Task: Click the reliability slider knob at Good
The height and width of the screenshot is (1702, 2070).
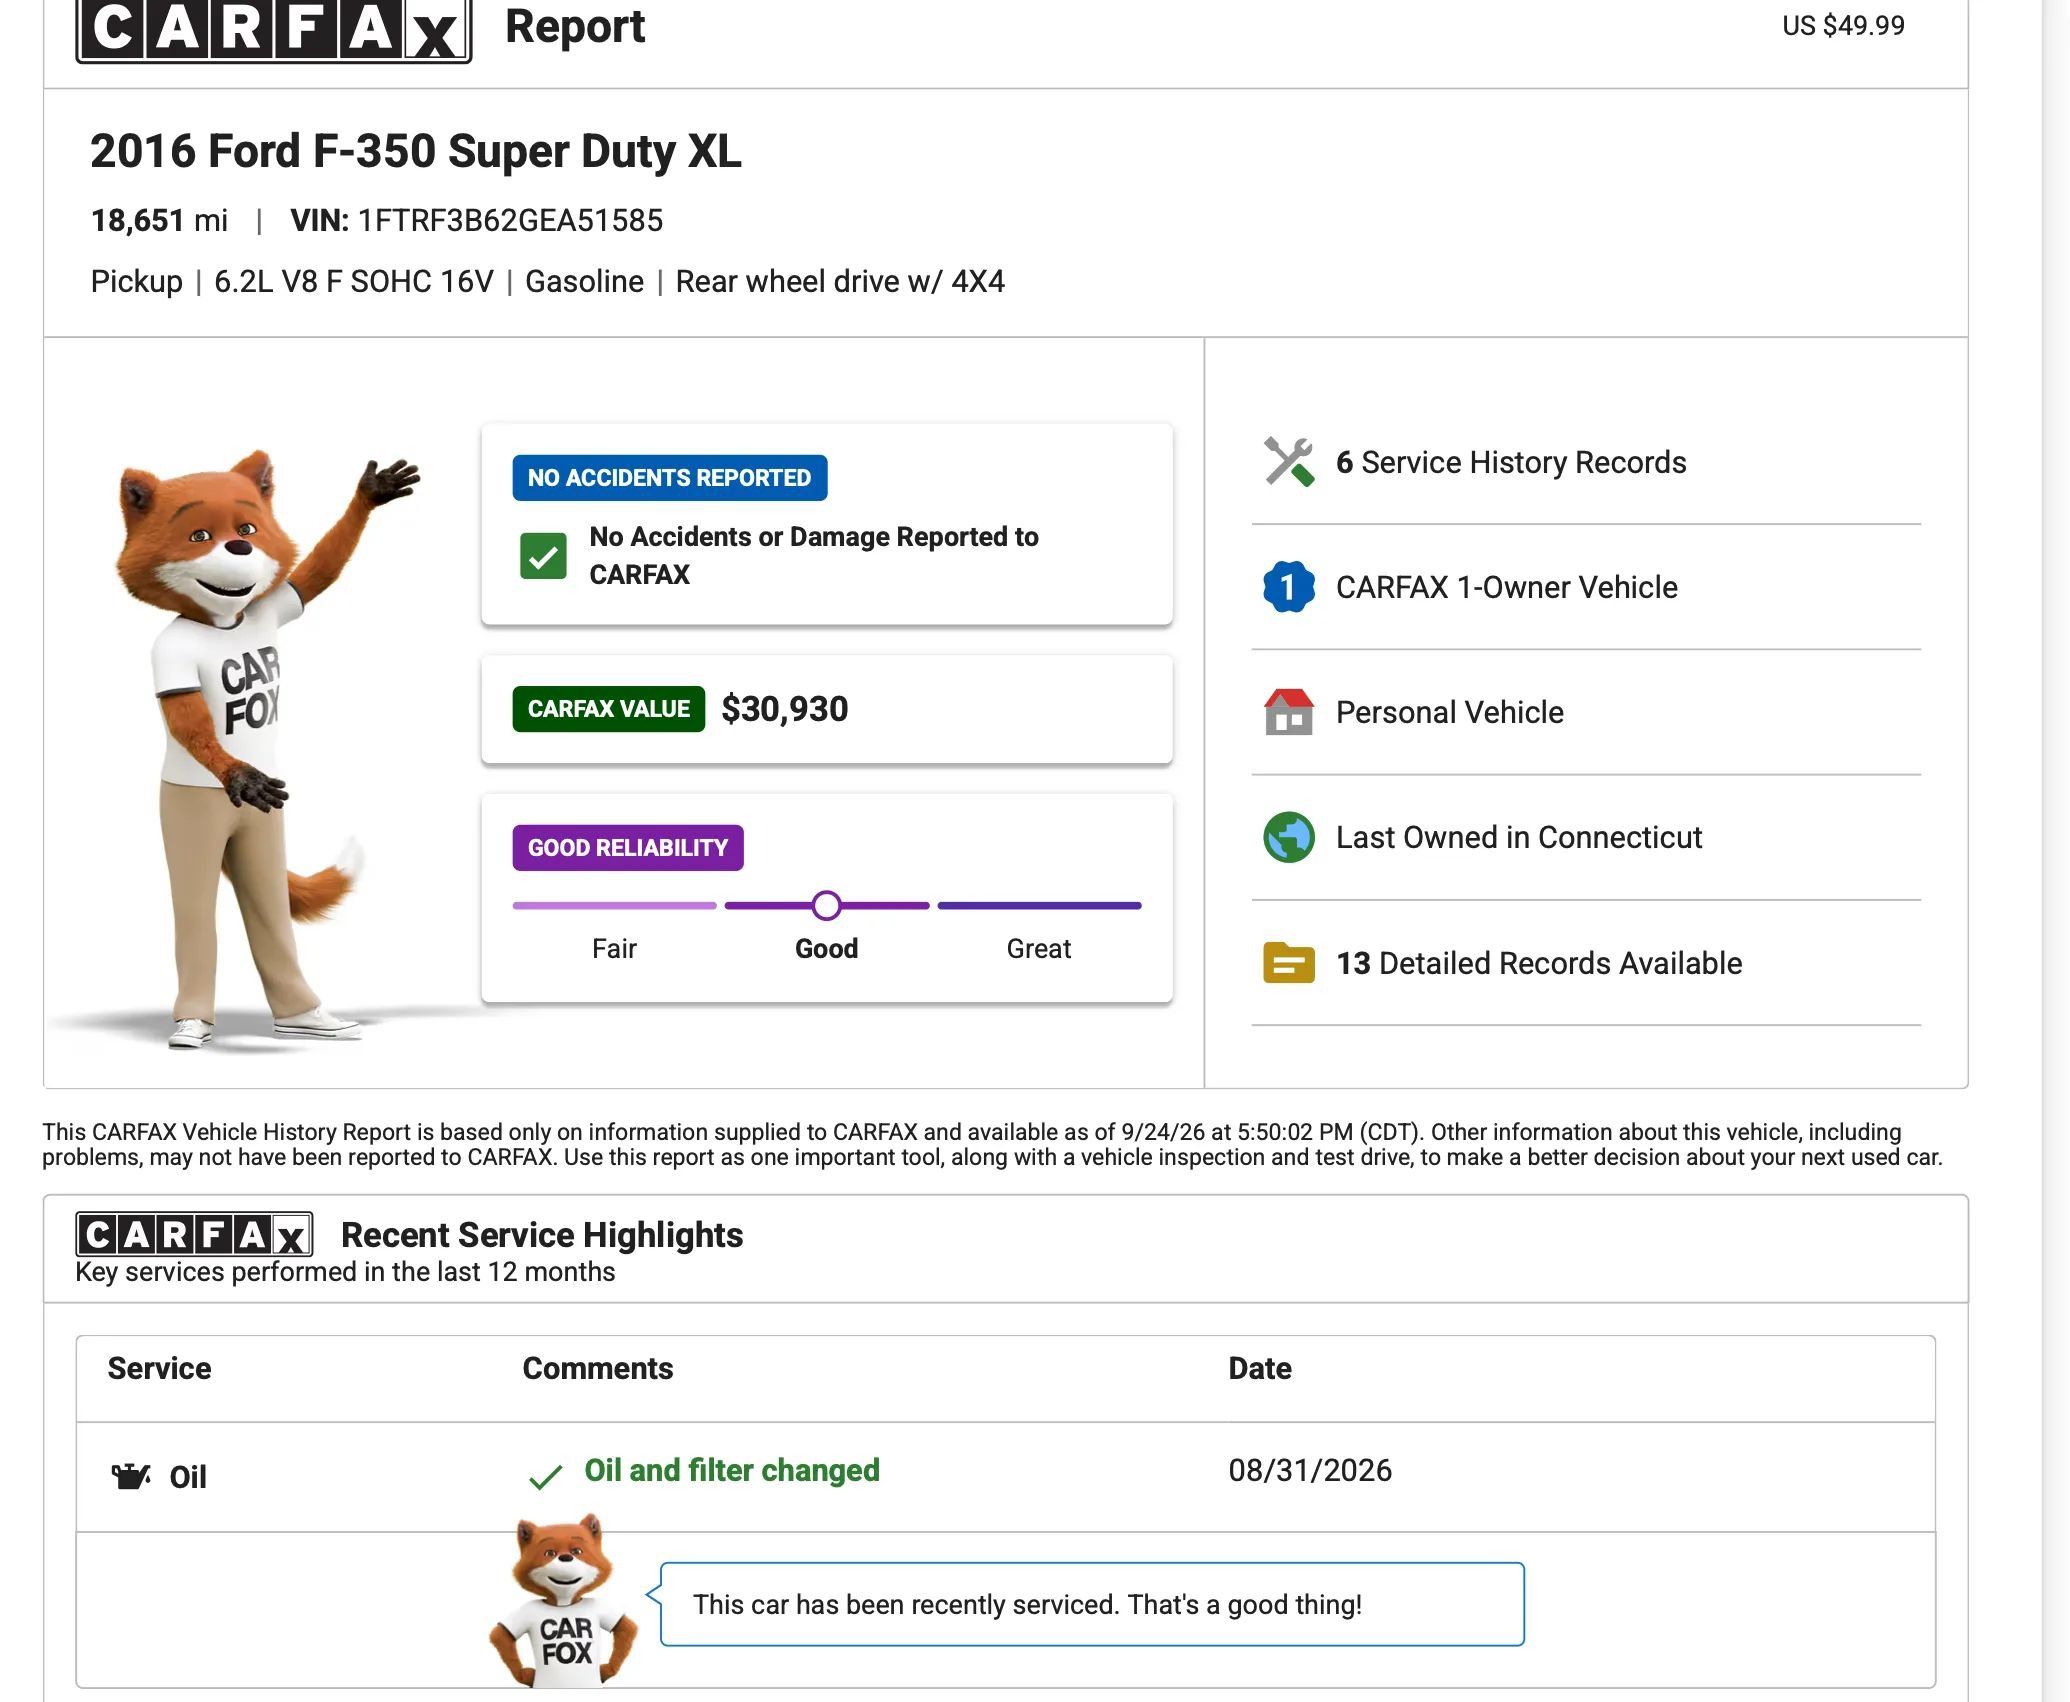Action: click(x=827, y=905)
